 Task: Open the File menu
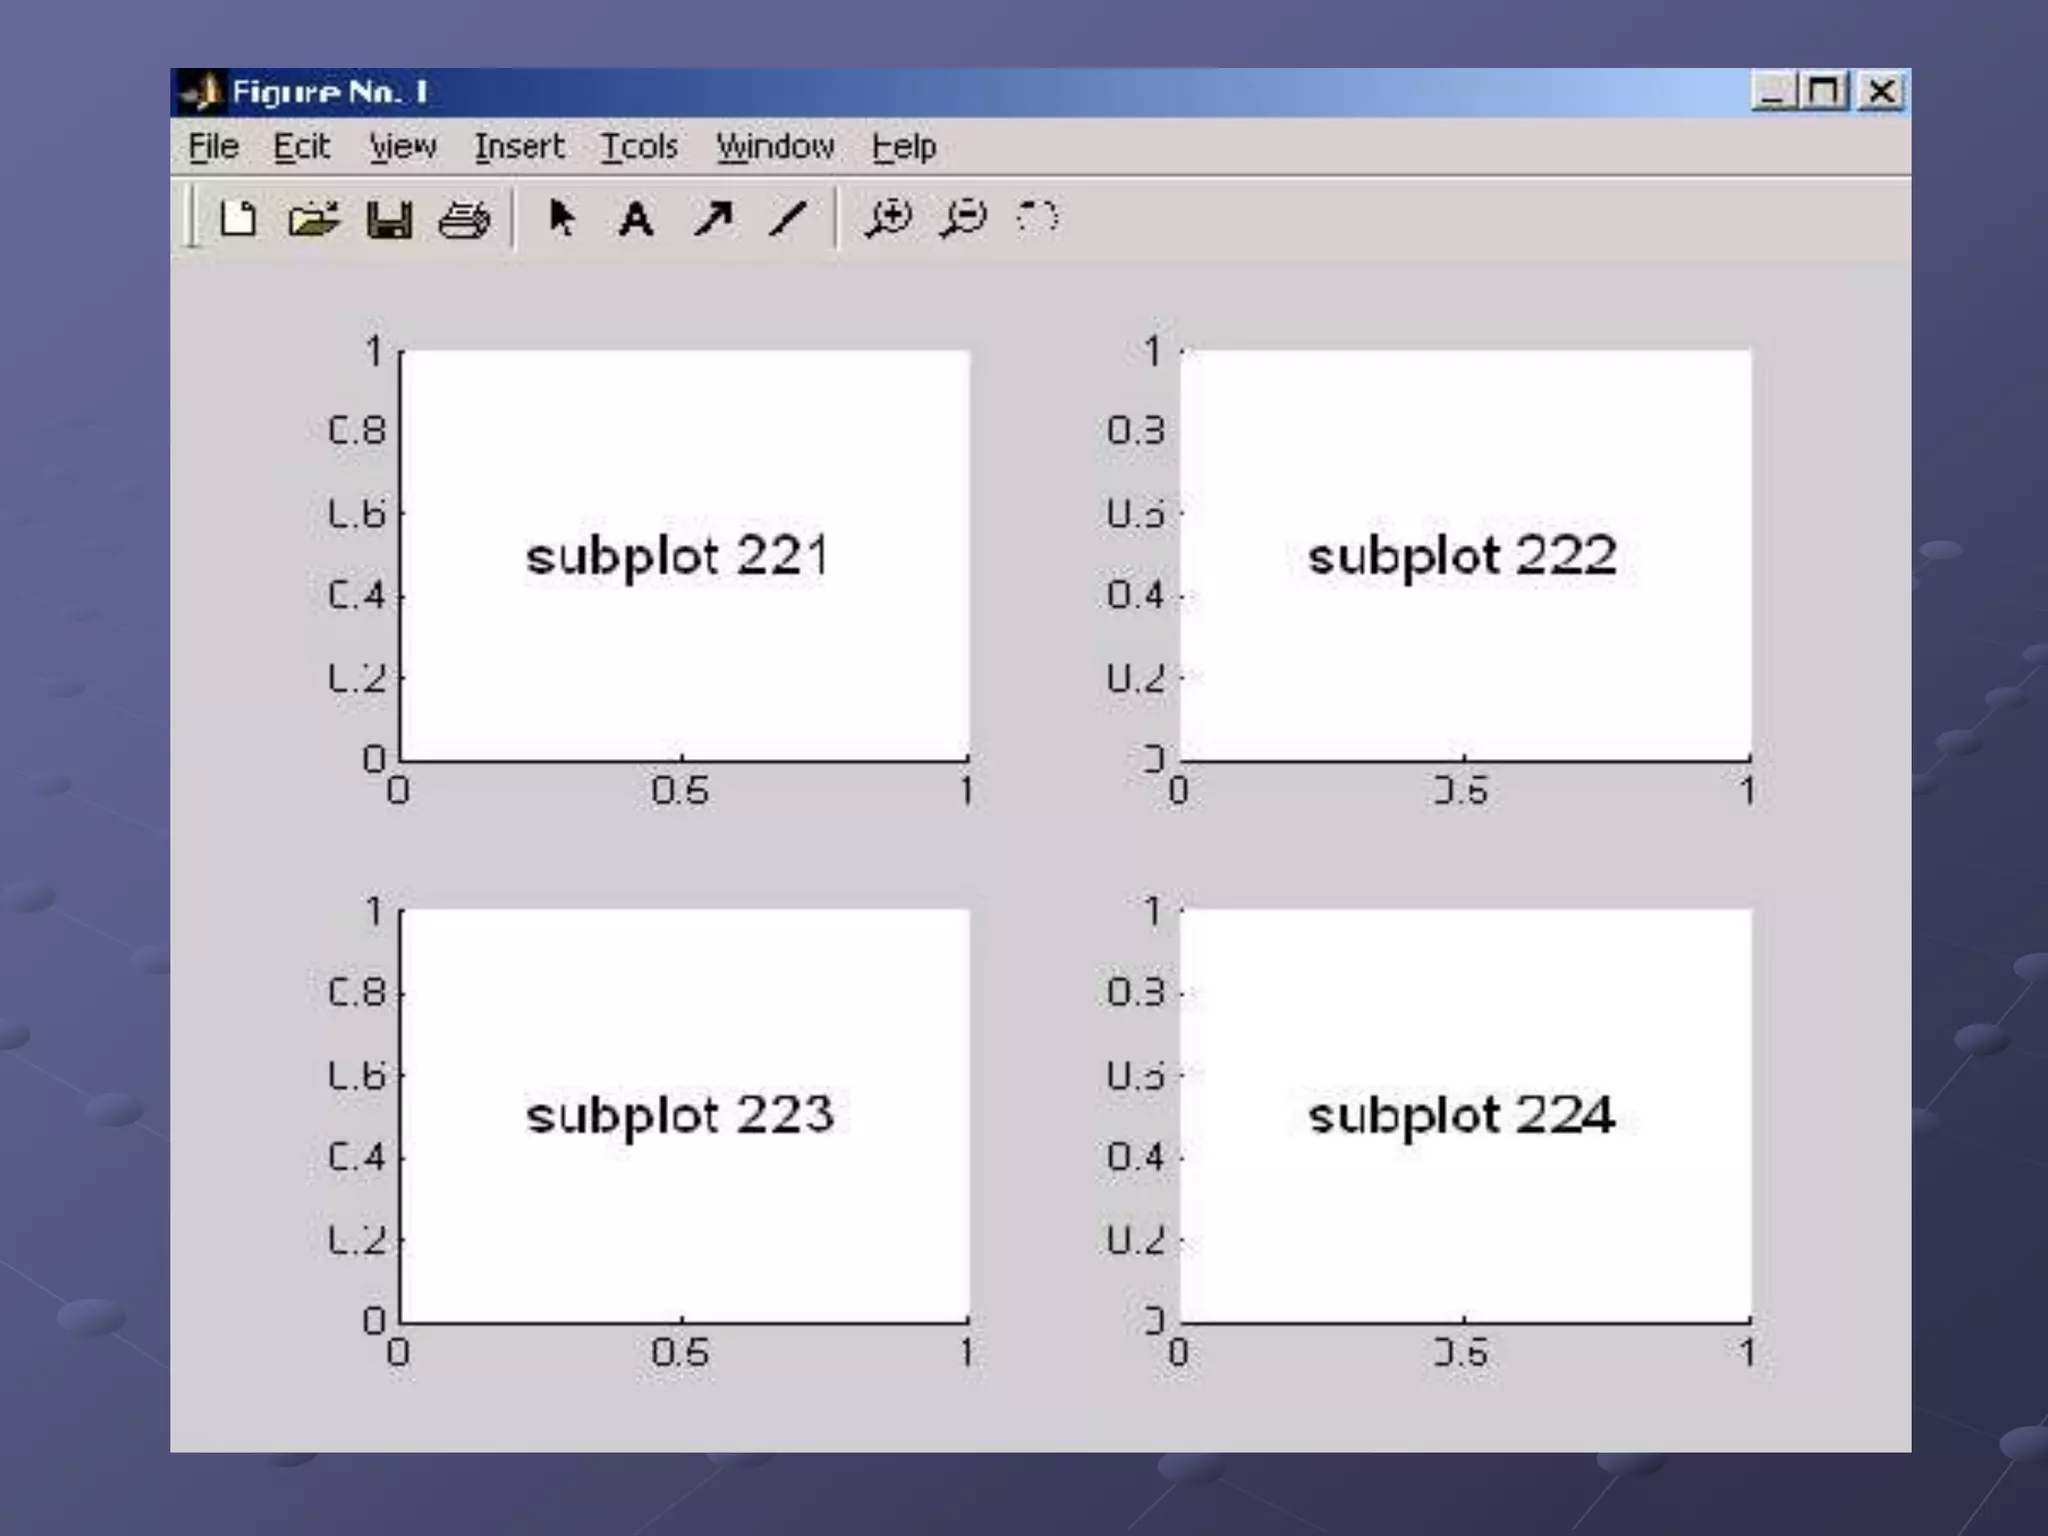(x=213, y=147)
